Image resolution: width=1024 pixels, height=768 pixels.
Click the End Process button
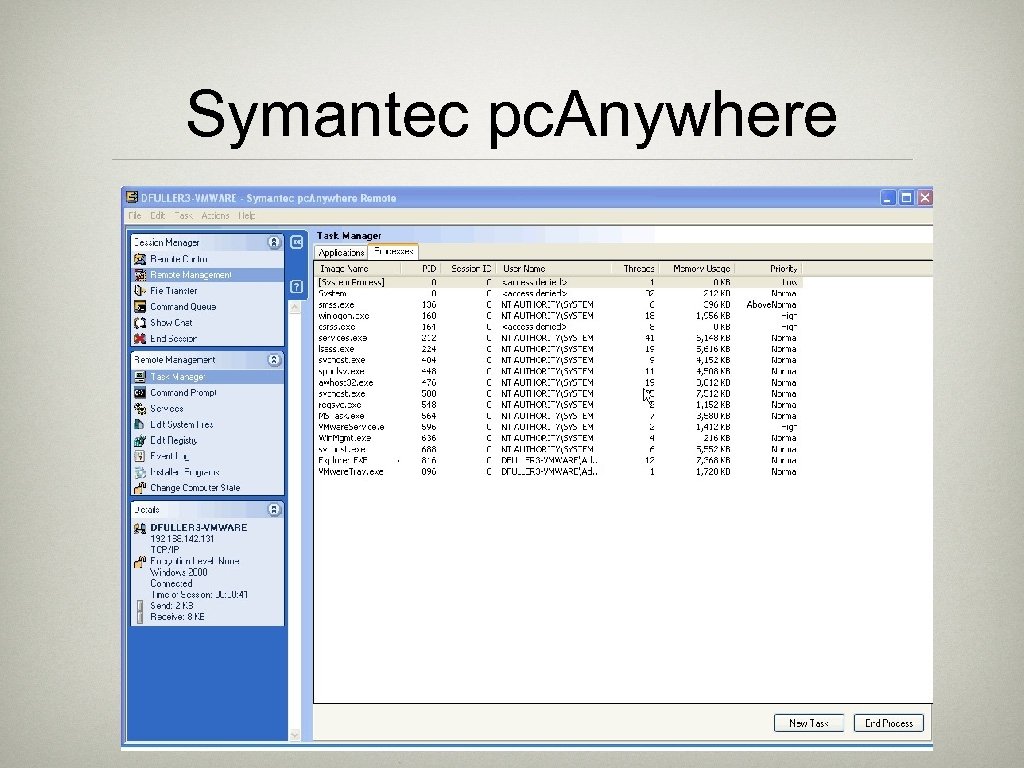pos(889,723)
